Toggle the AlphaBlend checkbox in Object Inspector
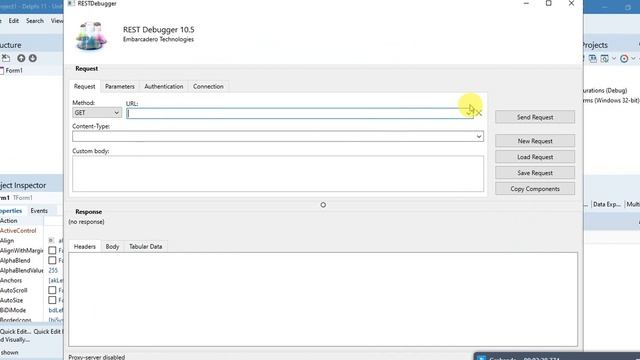 tap(52, 260)
